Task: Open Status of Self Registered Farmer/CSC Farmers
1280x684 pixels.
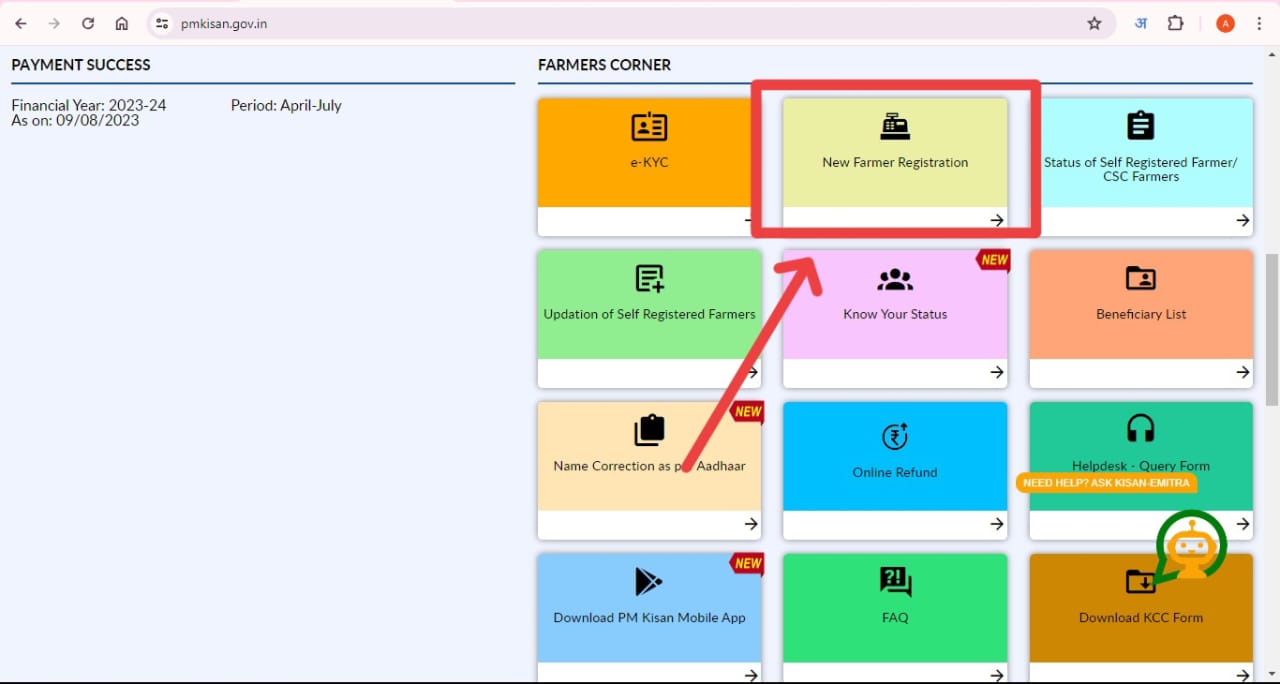Action: tap(1141, 169)
